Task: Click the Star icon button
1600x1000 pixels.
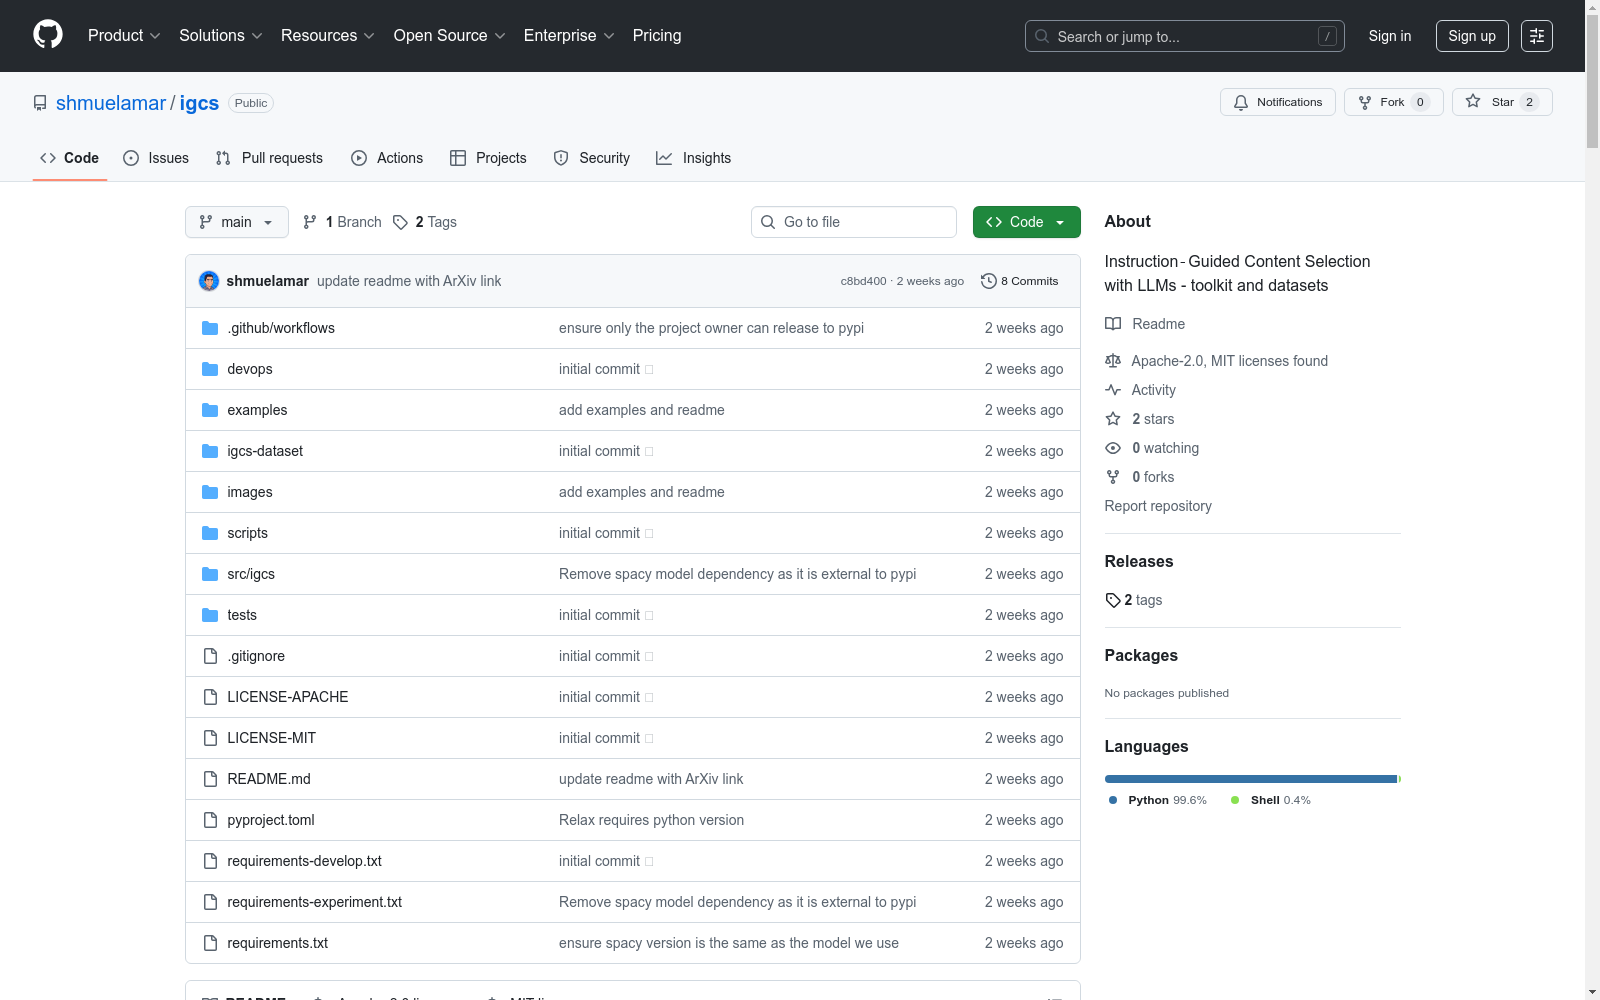Action: pos(1501,102)
